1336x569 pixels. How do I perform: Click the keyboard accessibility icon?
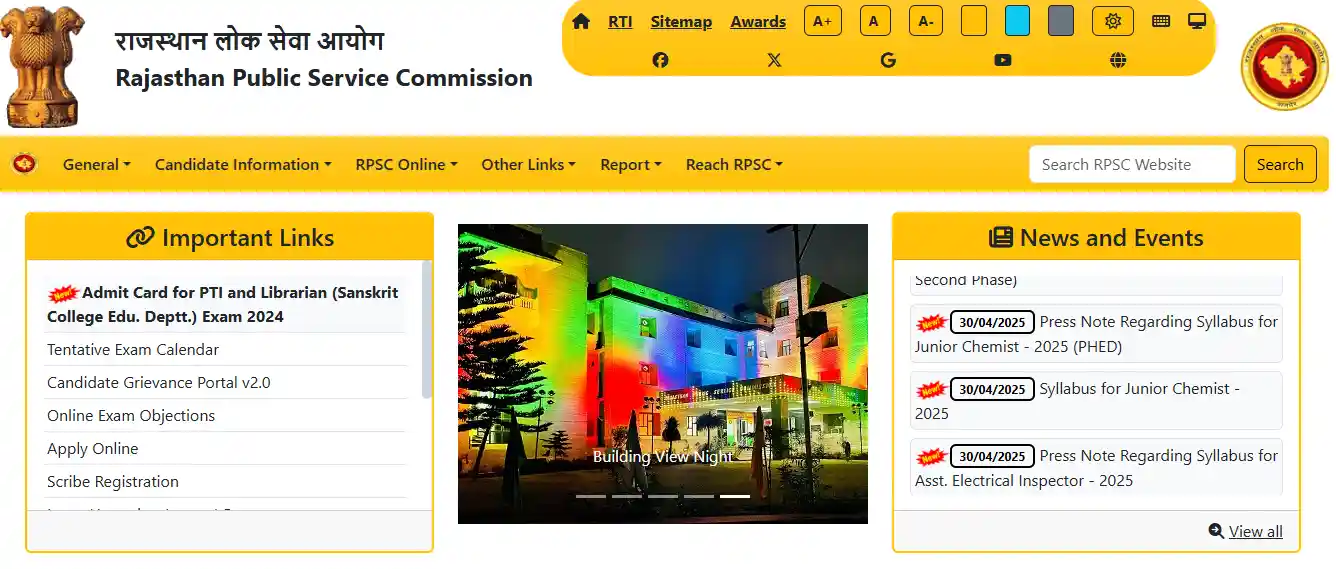tap(1160, 21)
